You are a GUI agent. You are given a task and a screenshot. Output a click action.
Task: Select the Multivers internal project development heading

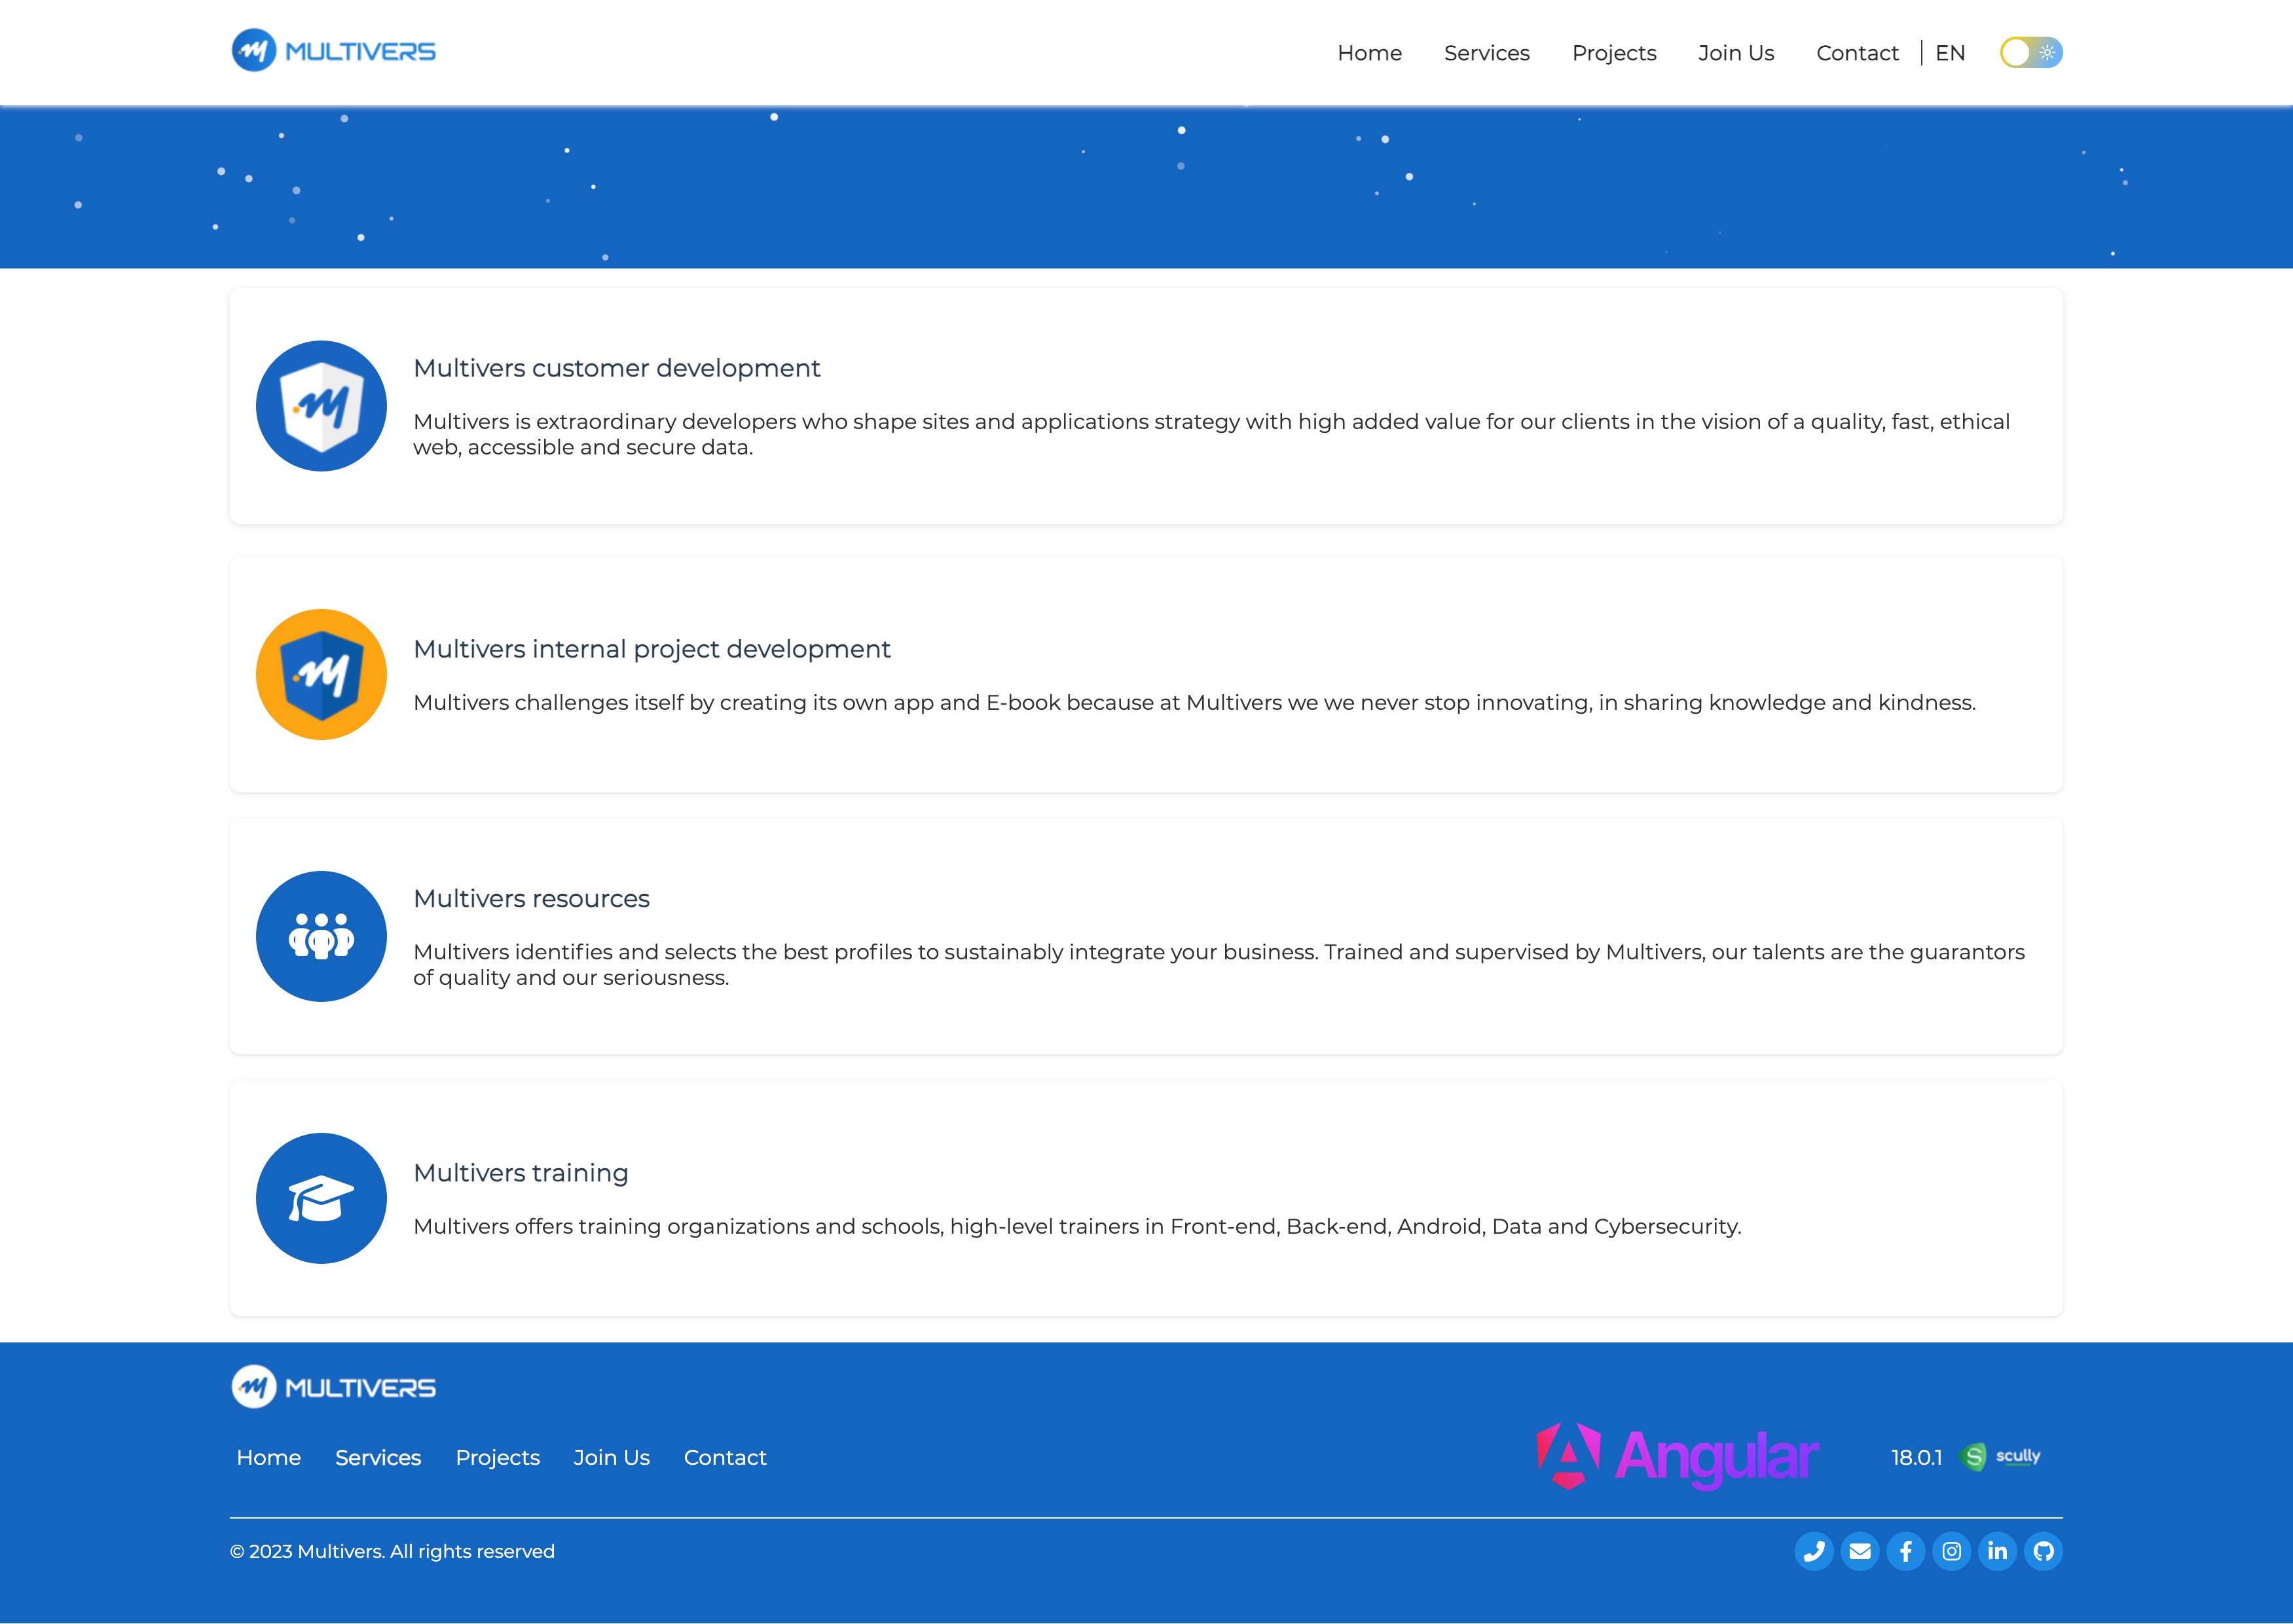[x=652, y=649]
